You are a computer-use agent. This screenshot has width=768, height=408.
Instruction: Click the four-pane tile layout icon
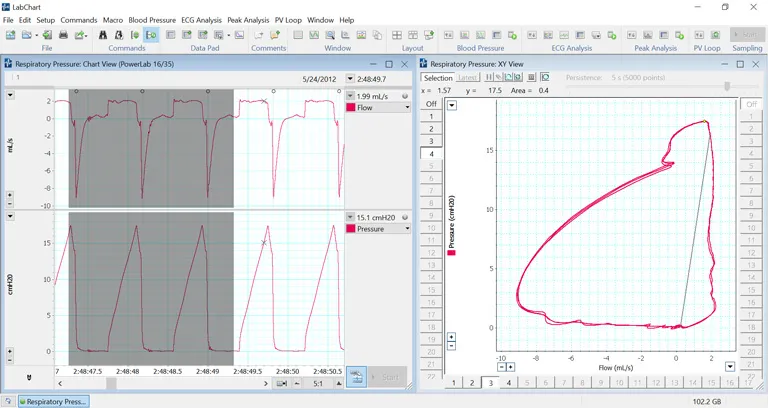pyautogui.click(x=397, y=35)
